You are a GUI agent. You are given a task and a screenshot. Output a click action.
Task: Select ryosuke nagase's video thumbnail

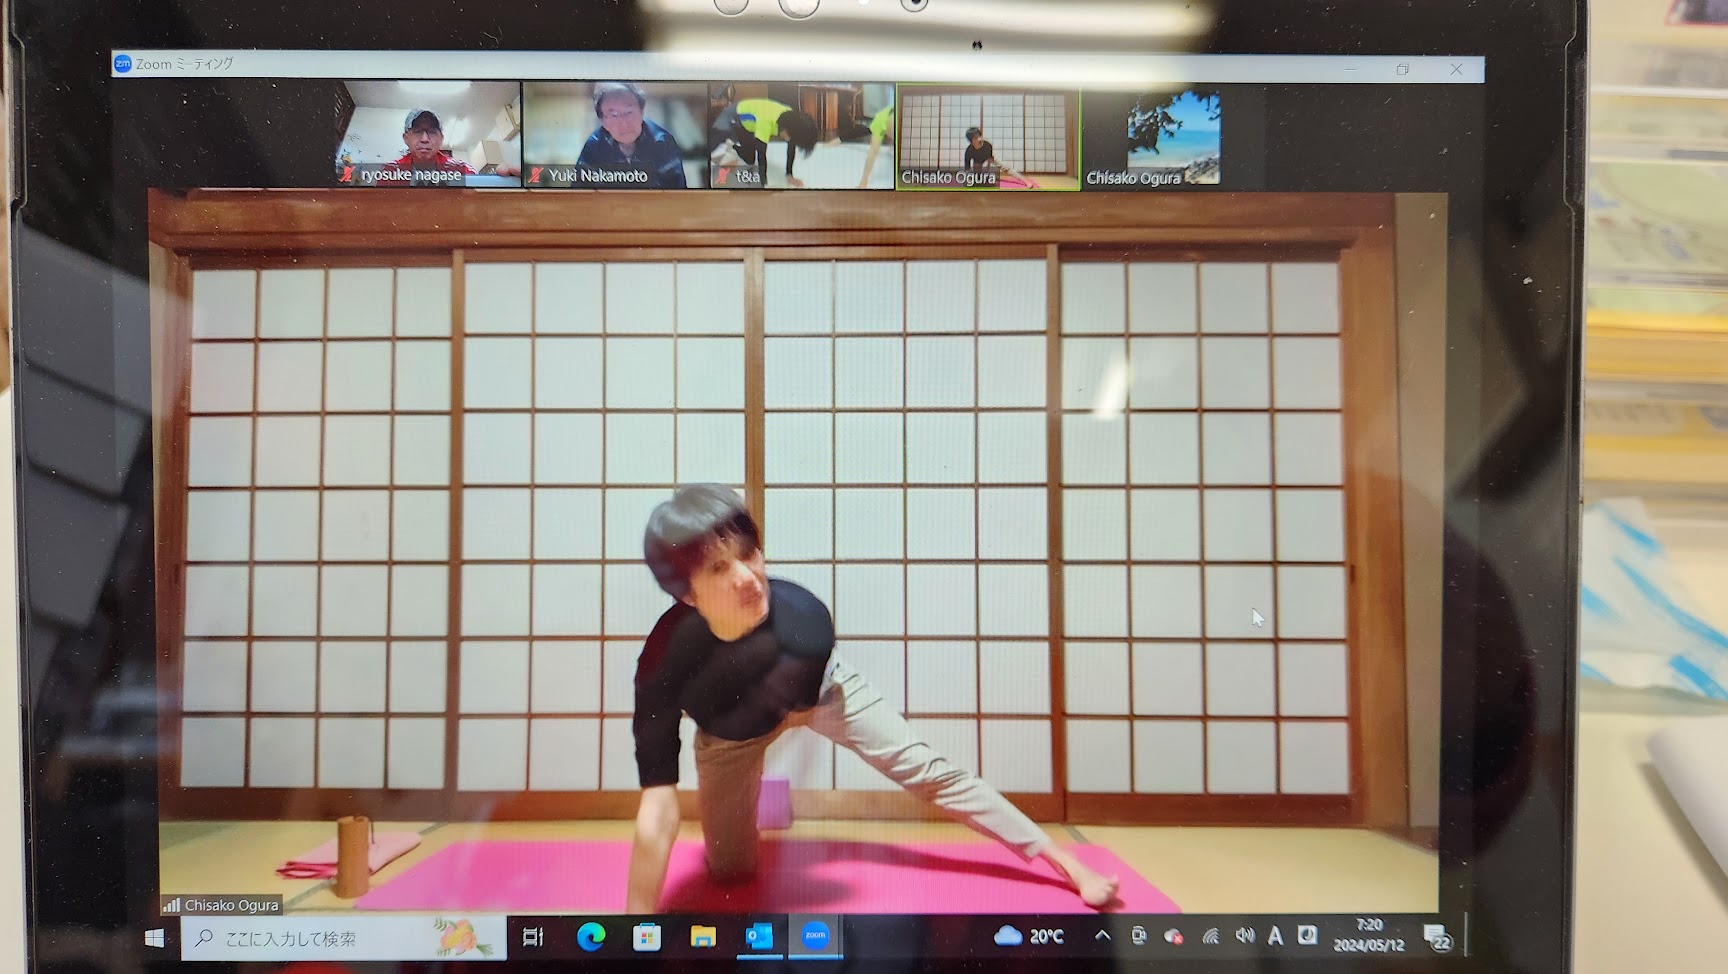click(428, 135)
